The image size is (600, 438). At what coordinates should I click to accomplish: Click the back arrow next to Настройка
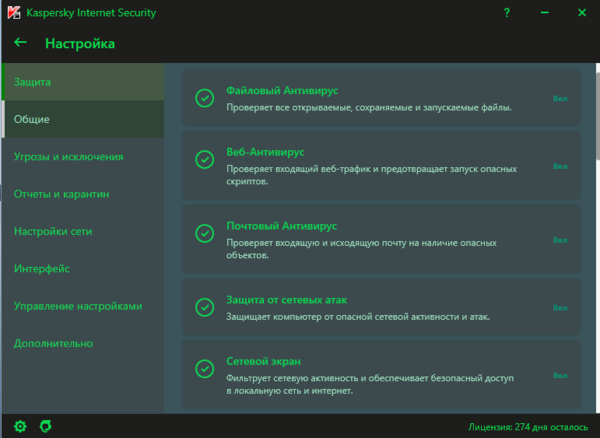click(x=20, y=43)
